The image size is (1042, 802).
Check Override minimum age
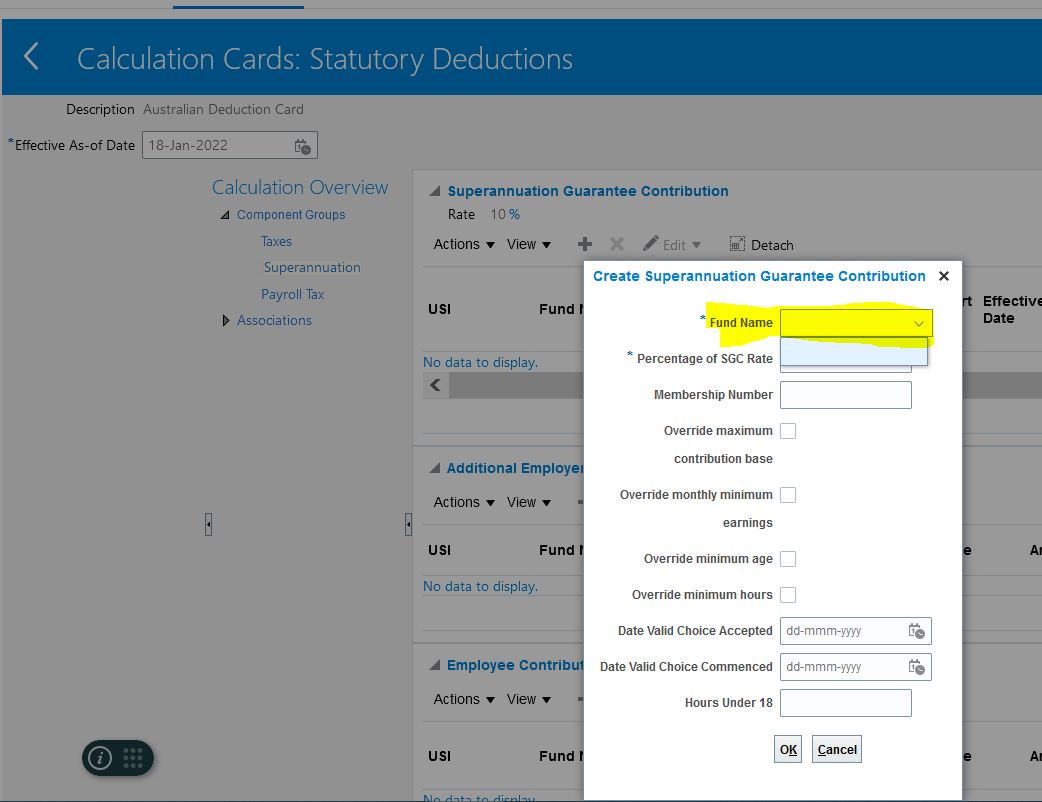coord(788,558)
